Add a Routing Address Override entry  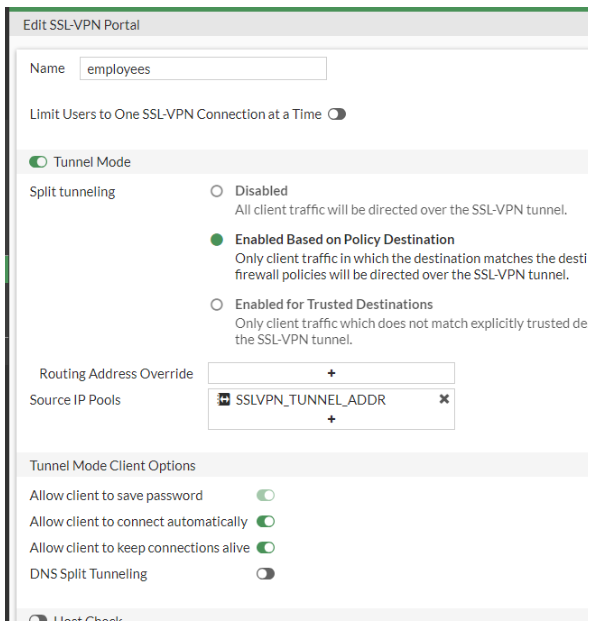click(331, 373)
